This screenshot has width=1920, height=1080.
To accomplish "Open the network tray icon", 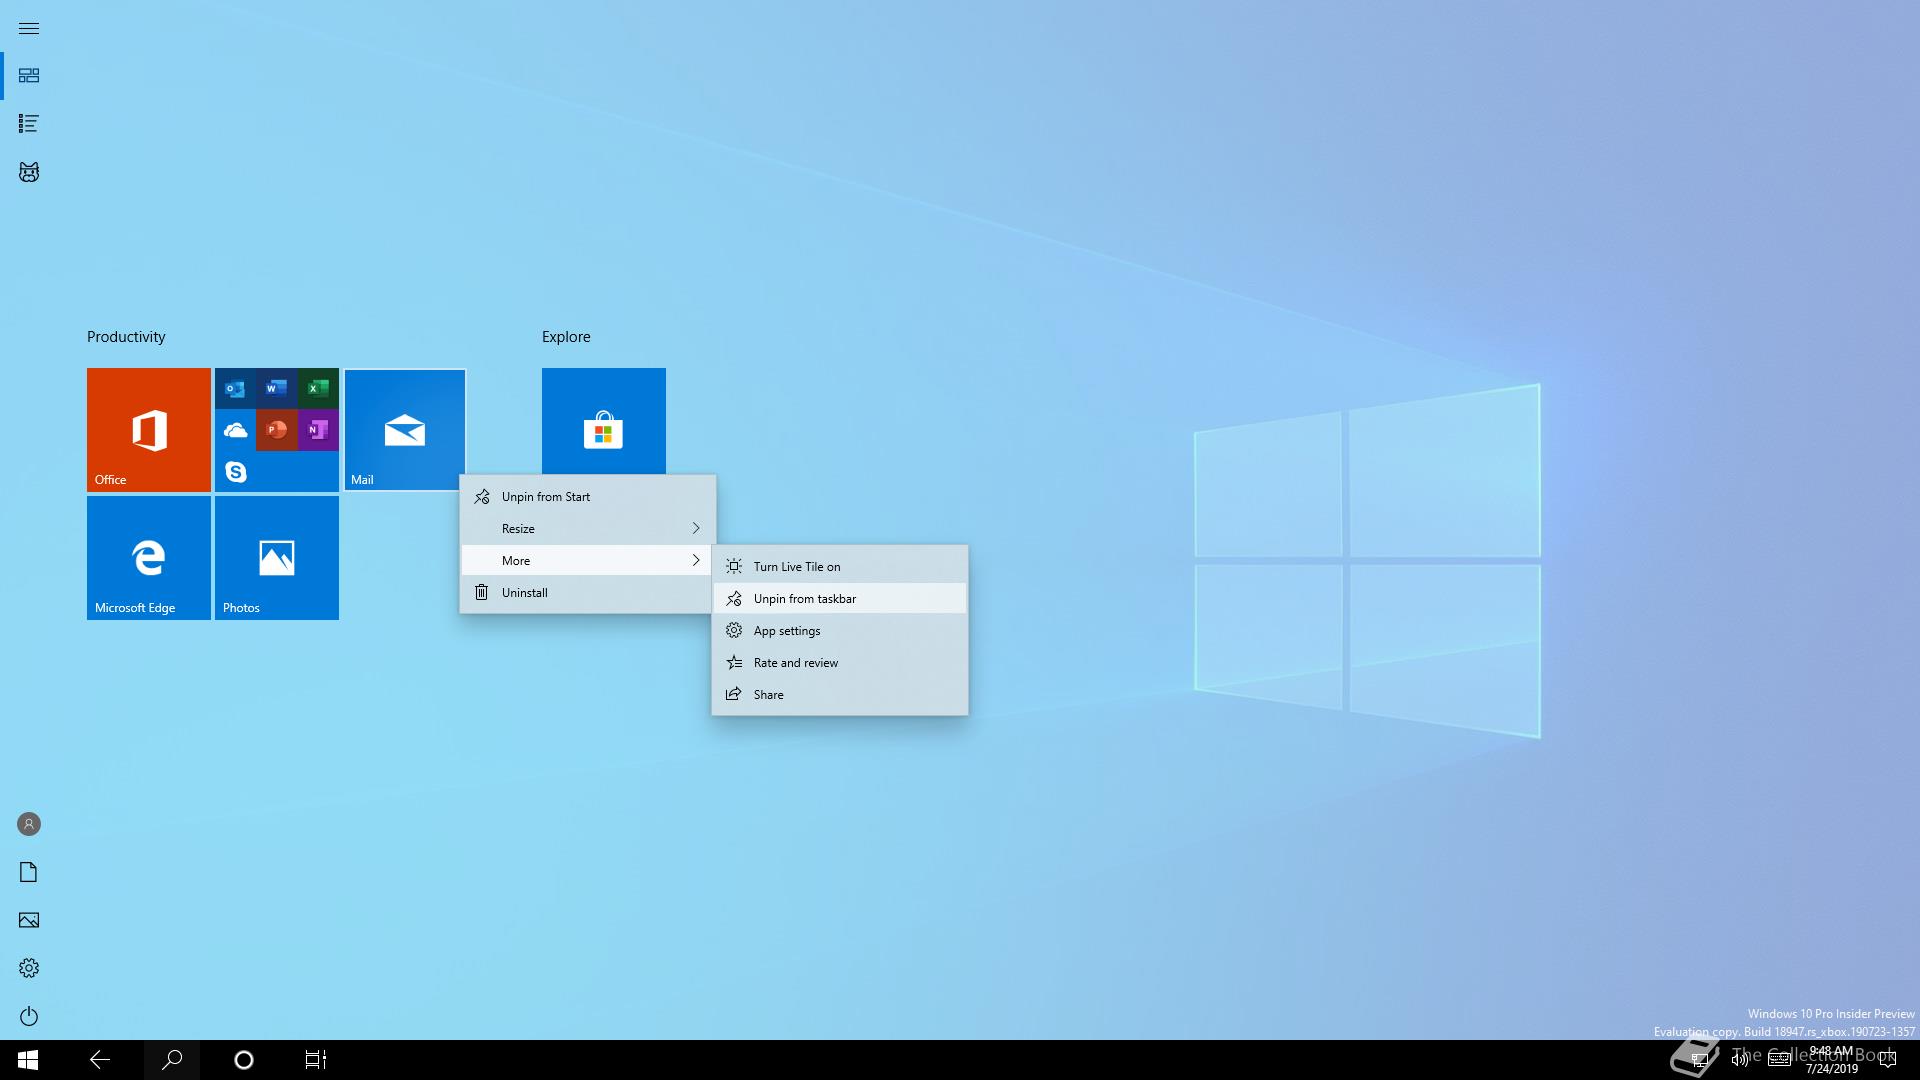I will [x=1700, y=1060].
